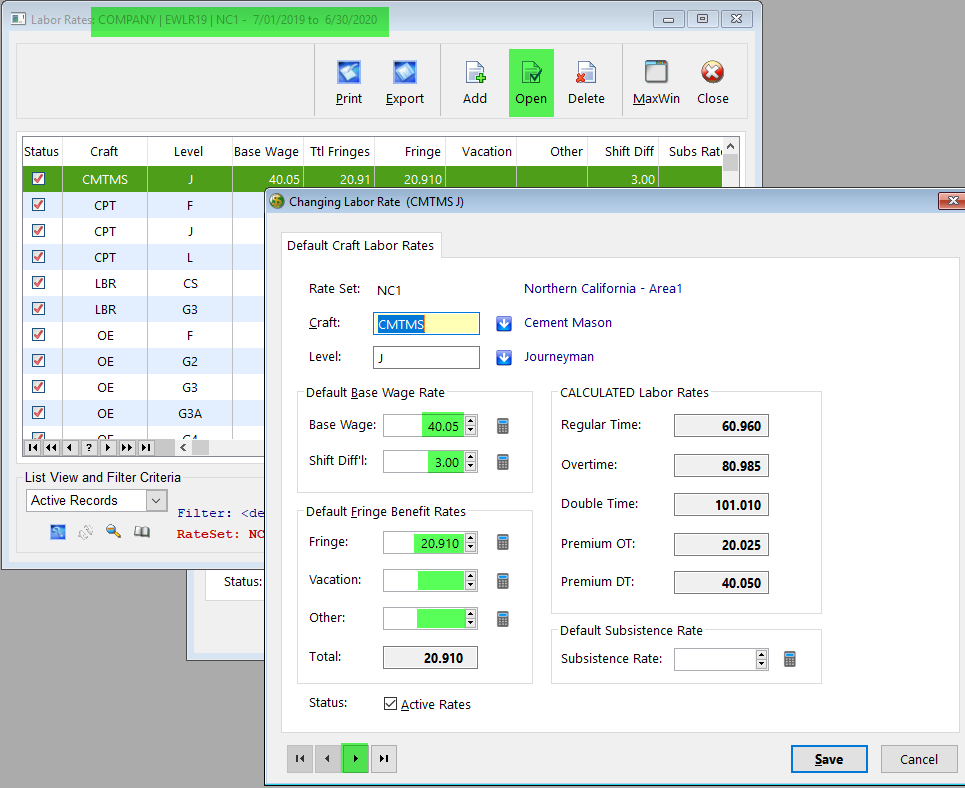This screenshot has height=788, width=965.
Task: Click the Open record icon
Action: coord(531,73)
